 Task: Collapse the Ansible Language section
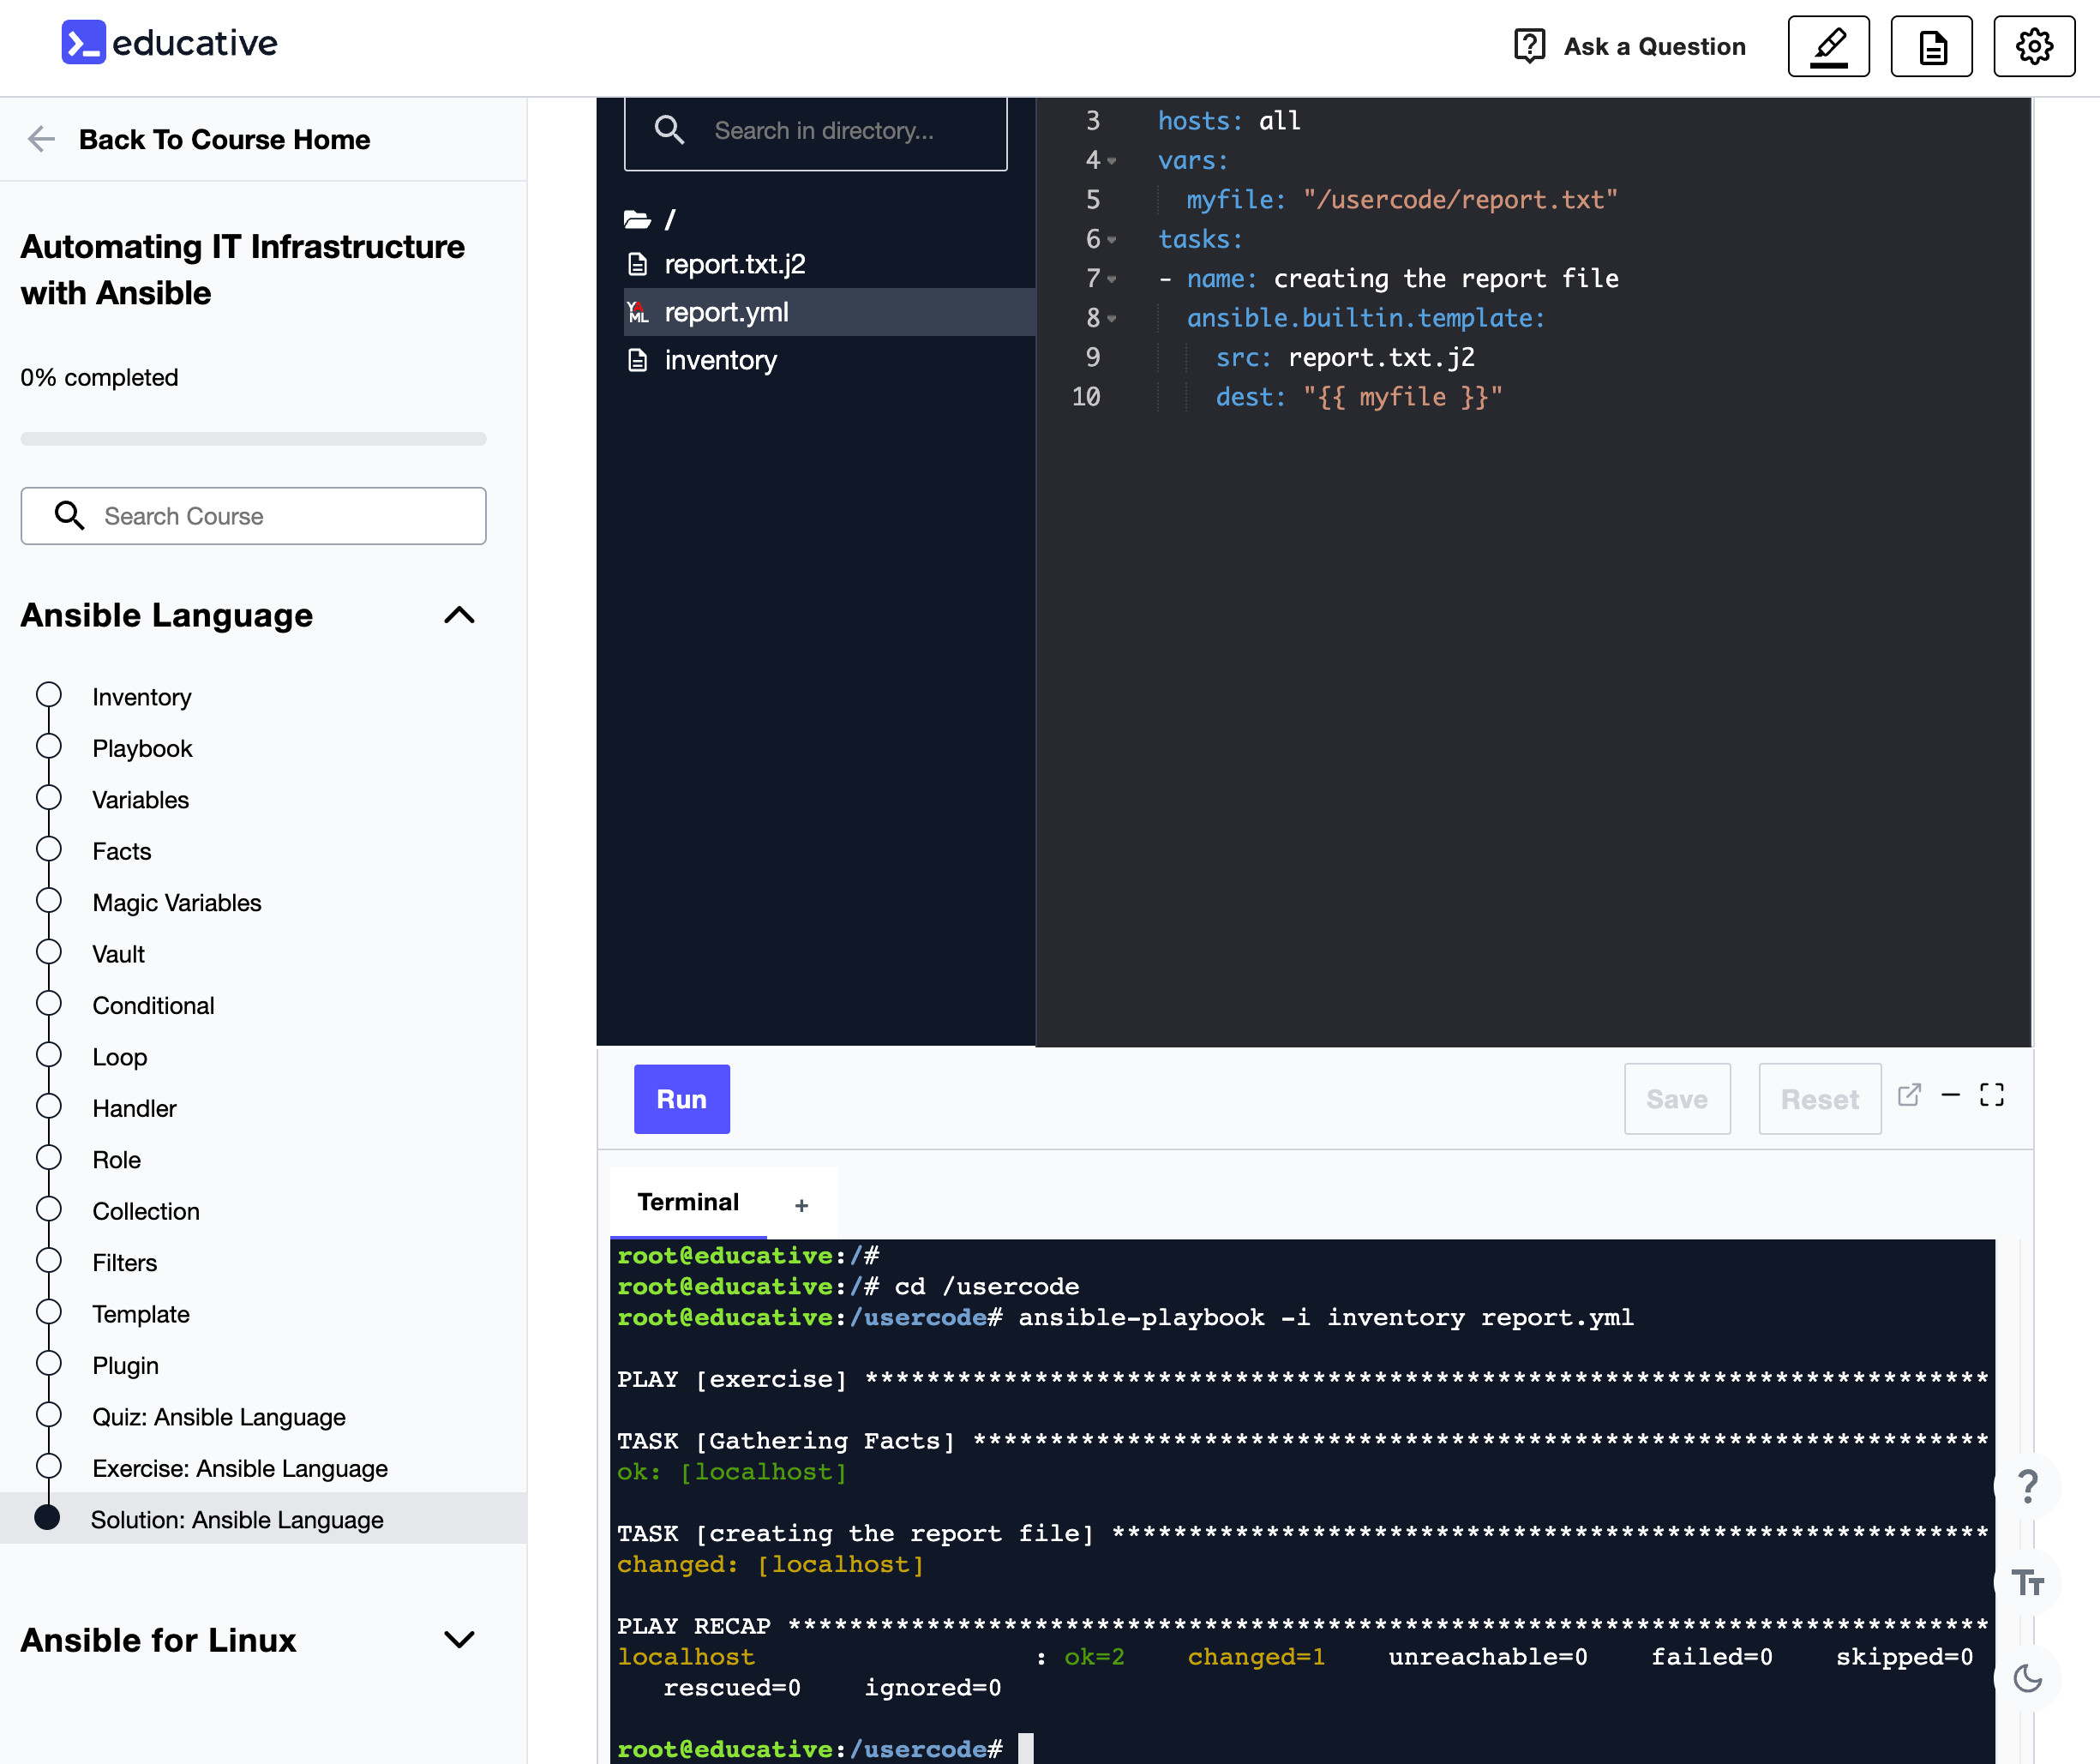click(x=459, y=615)
